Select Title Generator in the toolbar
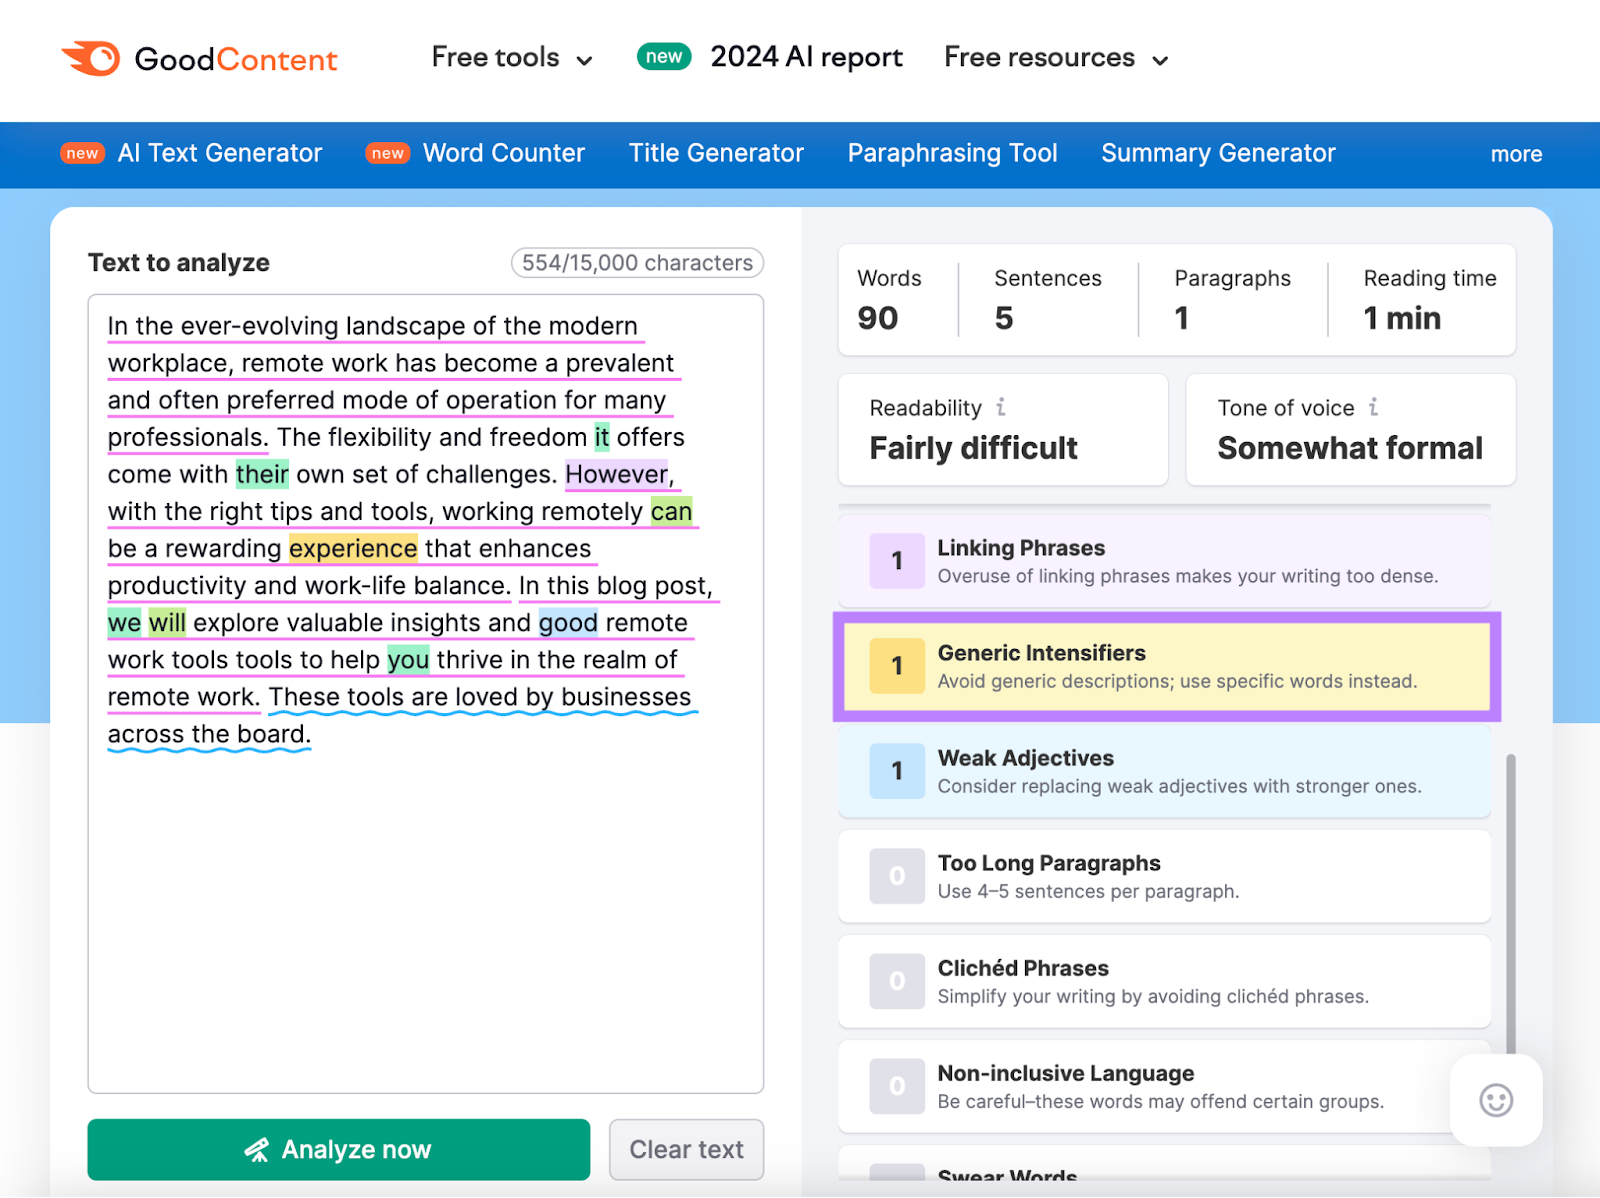This screenshot has height=1198, width=1600. (716, 153)
